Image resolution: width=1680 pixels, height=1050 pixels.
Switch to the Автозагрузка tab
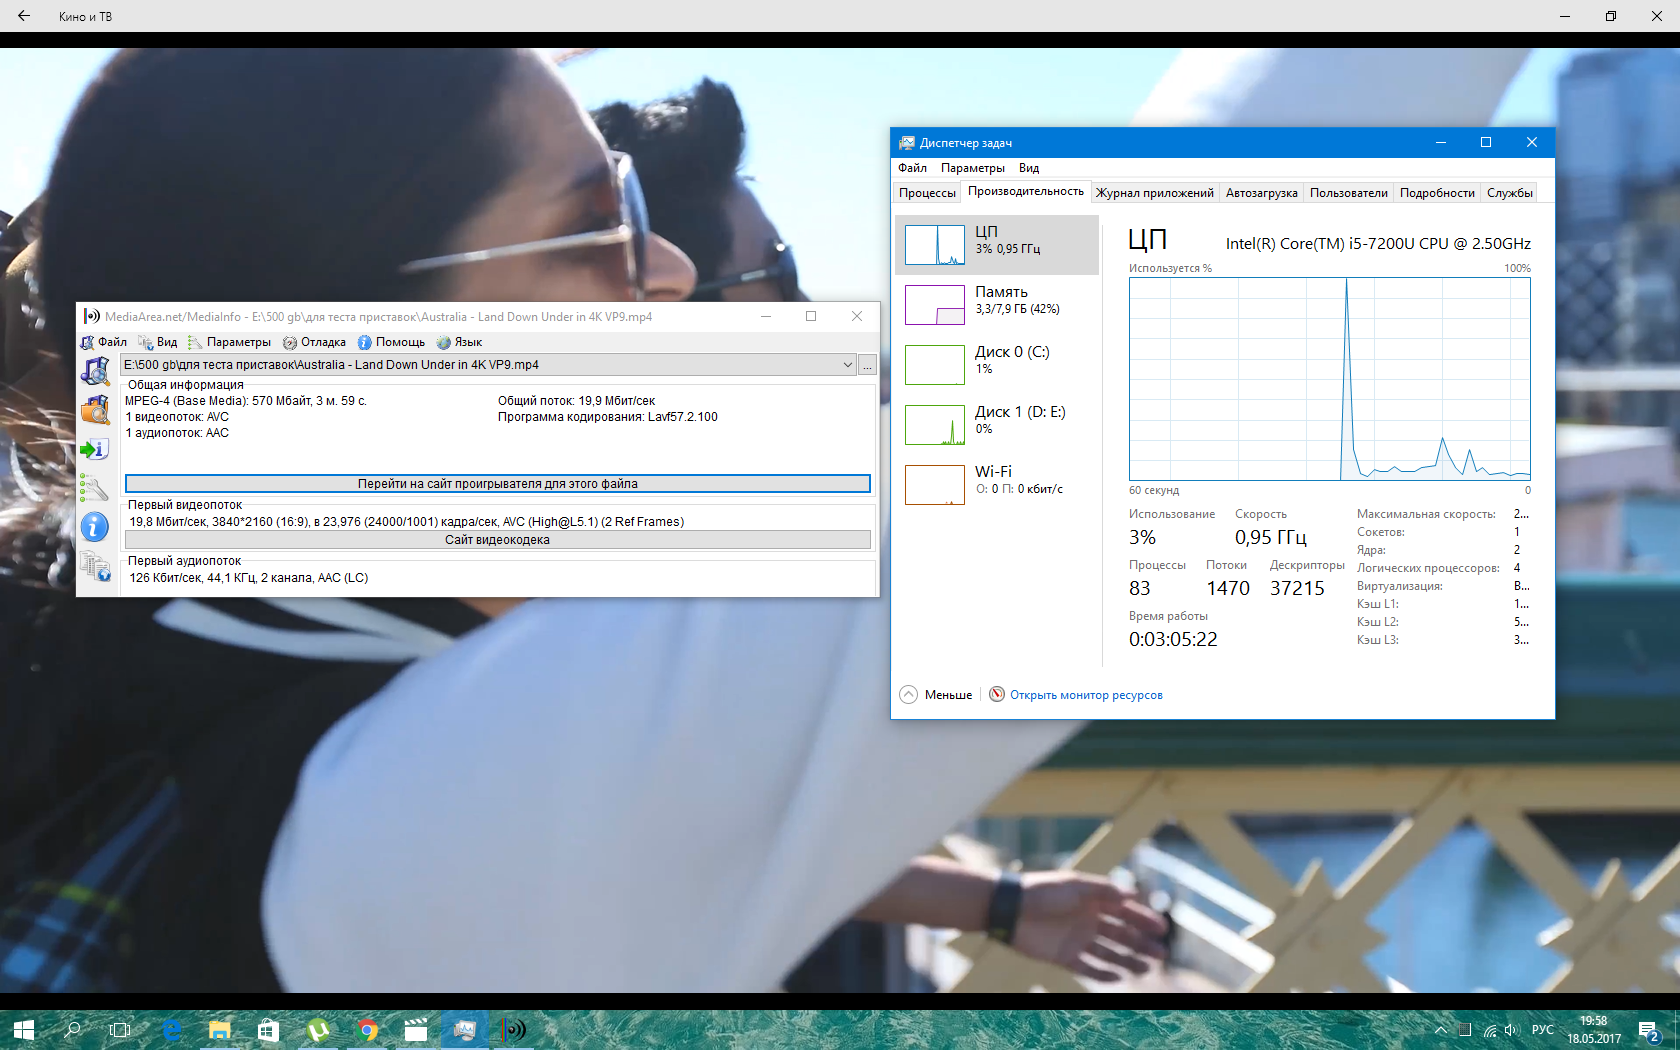point(1262,193)
